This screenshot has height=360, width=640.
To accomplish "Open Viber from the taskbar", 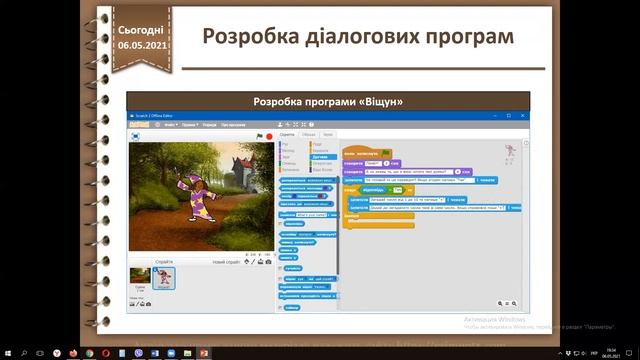I will click(138, 353).
